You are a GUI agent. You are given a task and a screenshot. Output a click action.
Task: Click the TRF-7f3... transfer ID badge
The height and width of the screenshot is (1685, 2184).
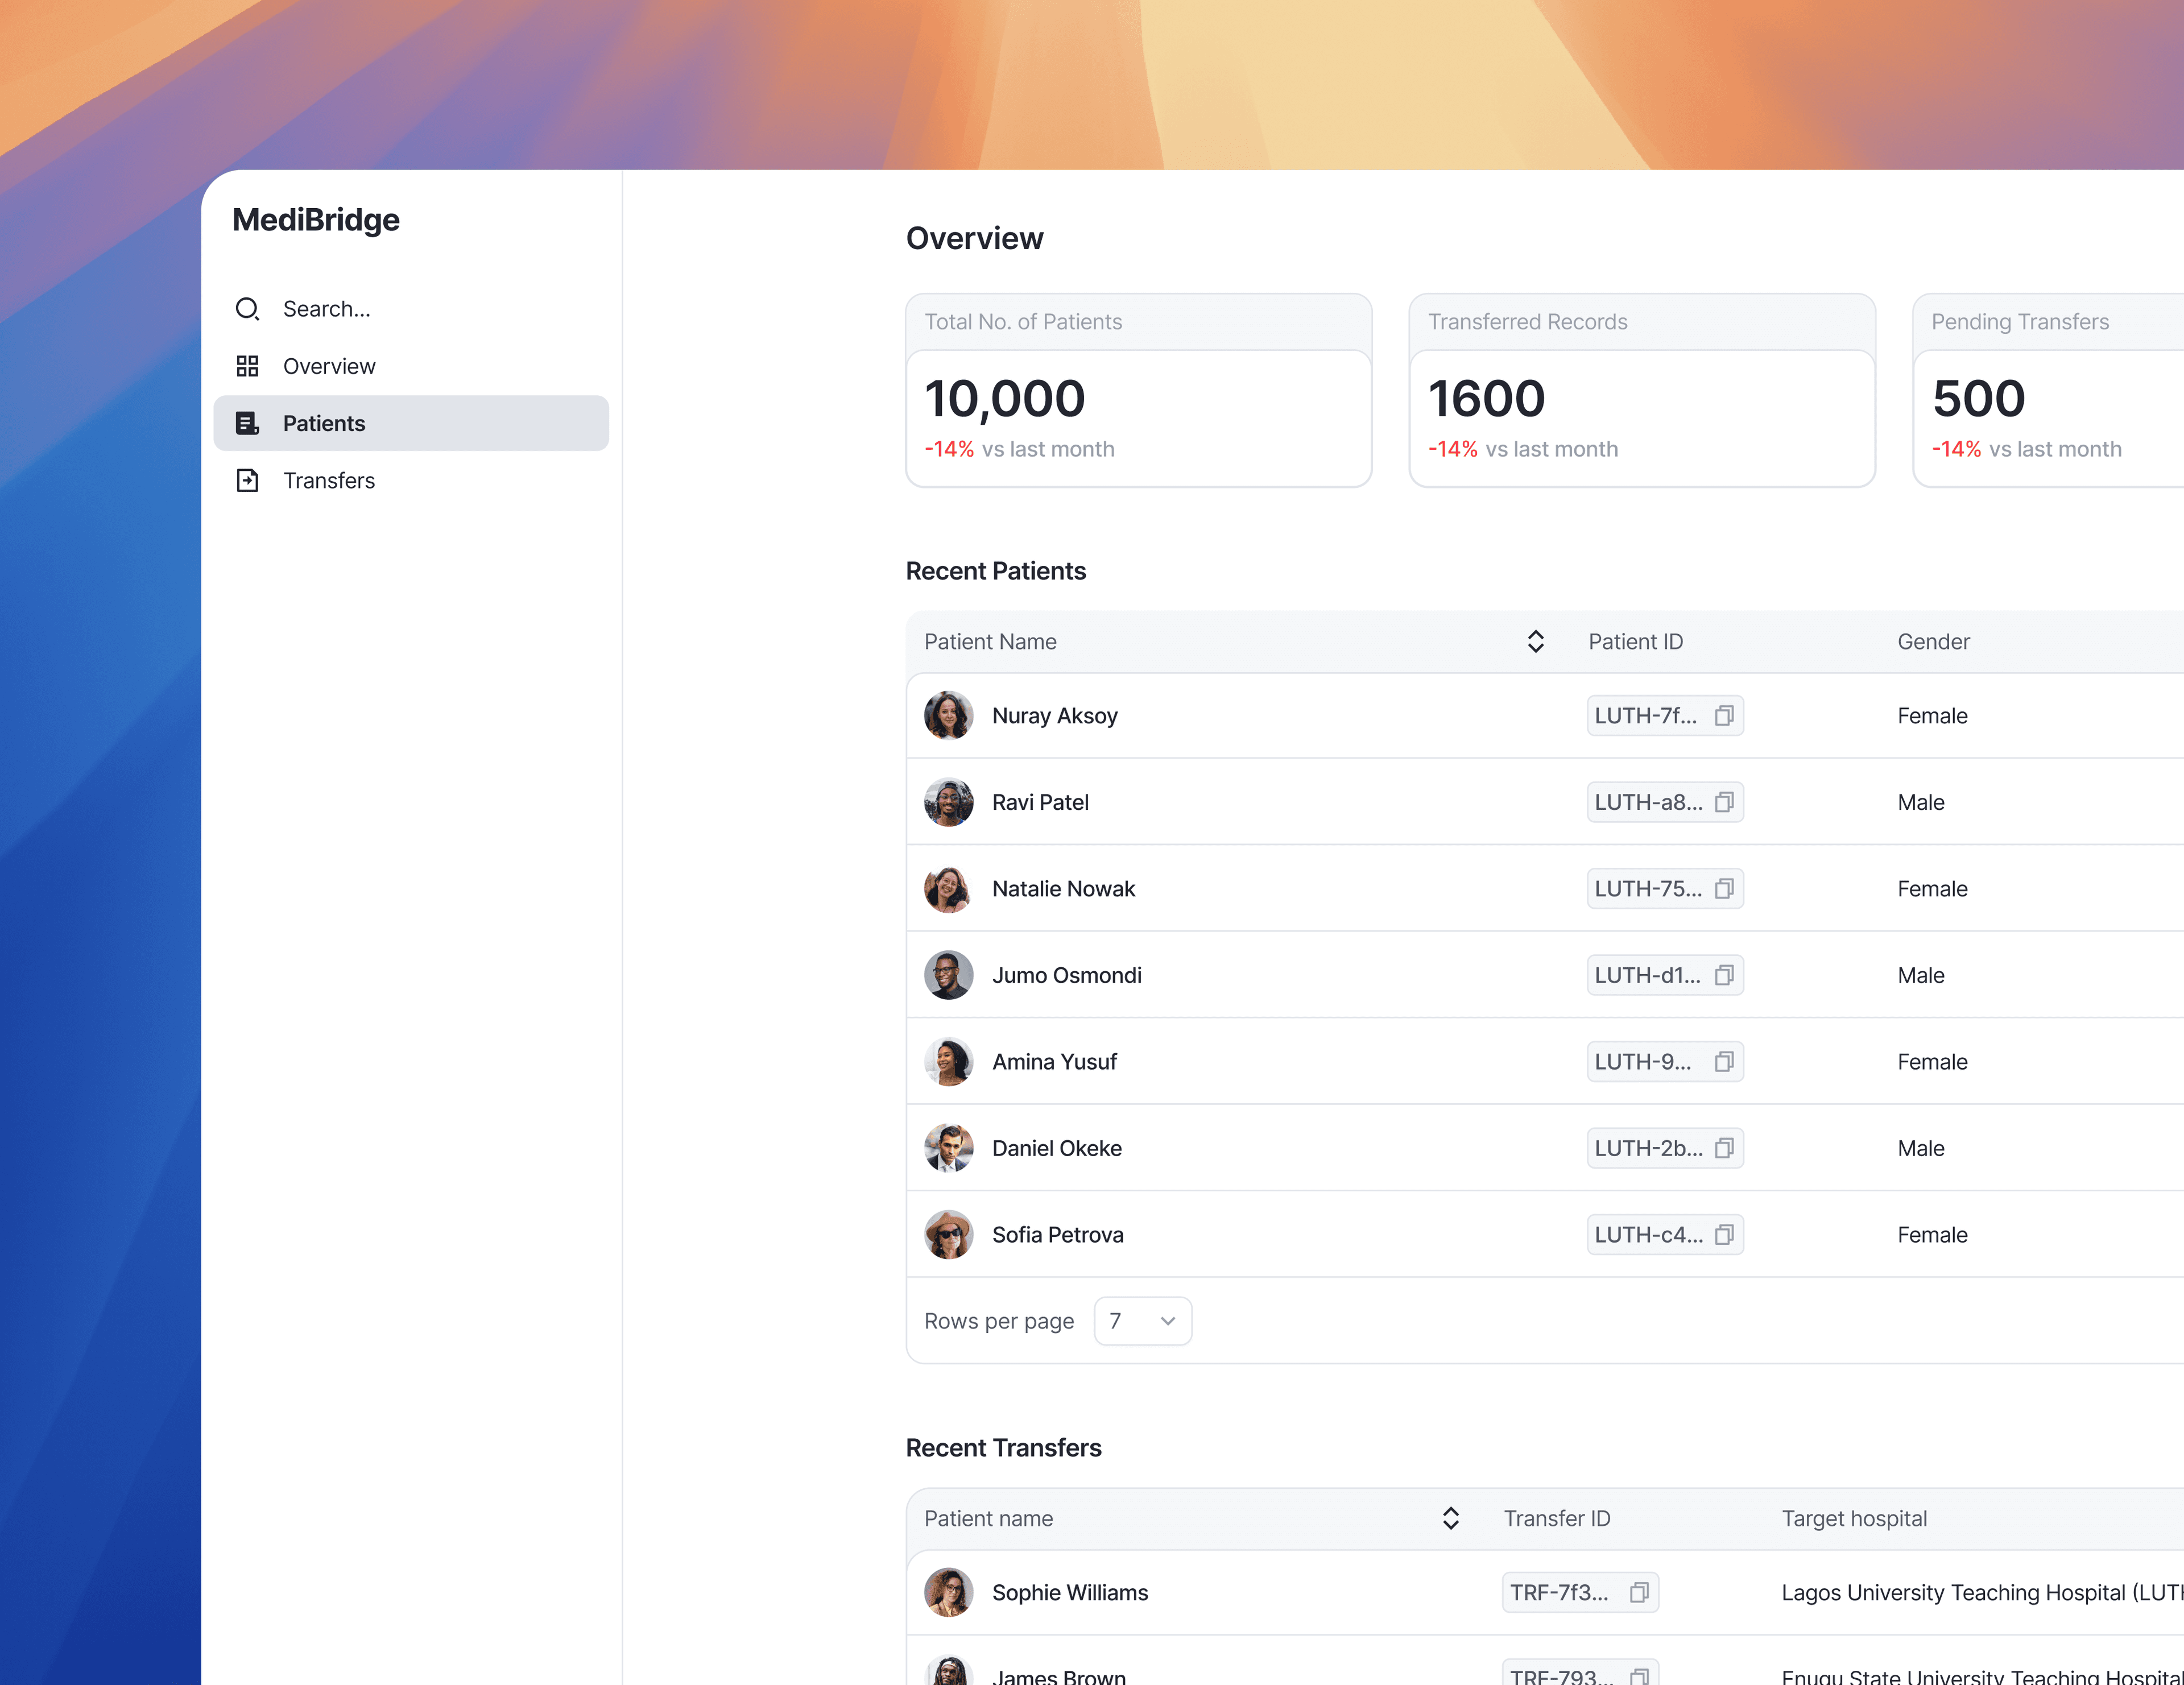[1580, 1592]
